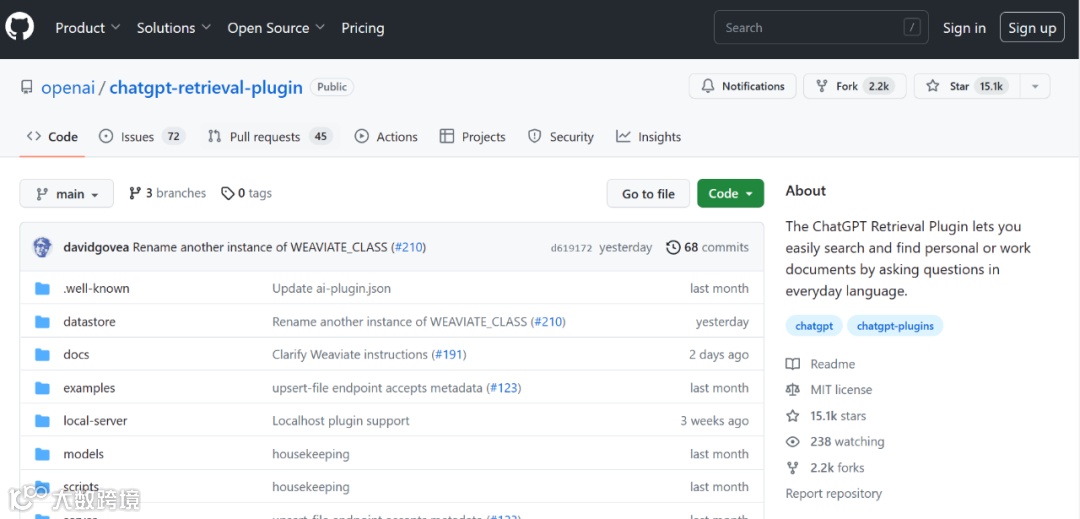Viewport: 1080px width, 519px height.
Task: Open 'Clarify Weaviate instructions' commit message
Action: (350, 354)
